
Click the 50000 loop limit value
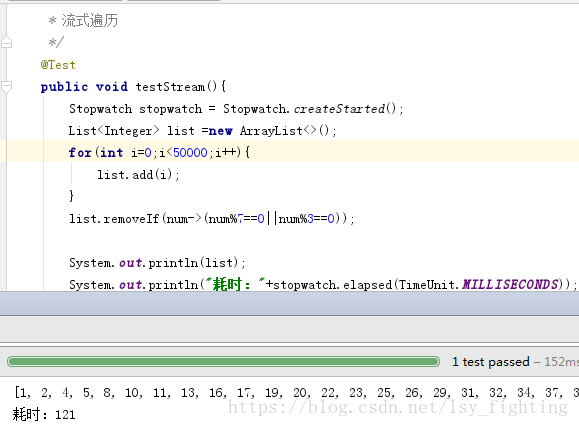coord(190,153)
